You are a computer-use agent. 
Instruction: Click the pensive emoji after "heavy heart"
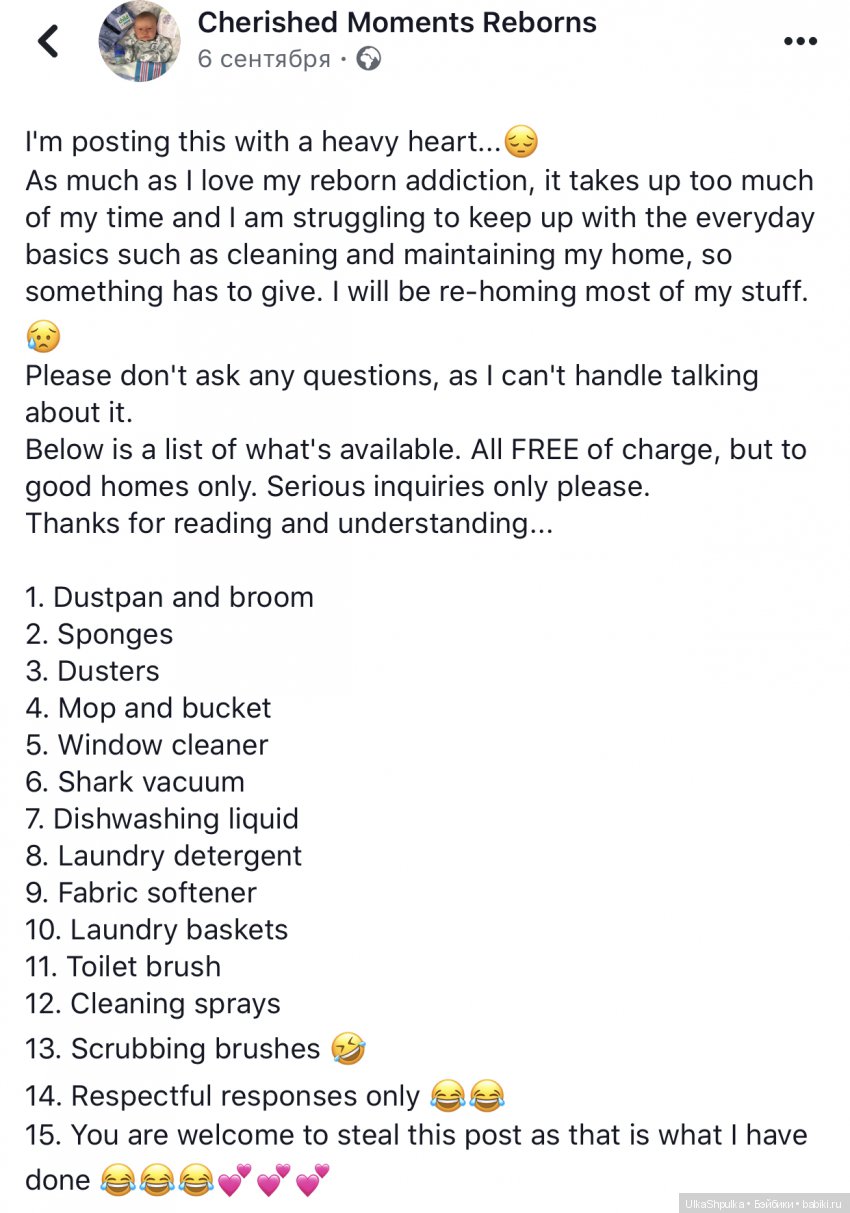[521, 143]
